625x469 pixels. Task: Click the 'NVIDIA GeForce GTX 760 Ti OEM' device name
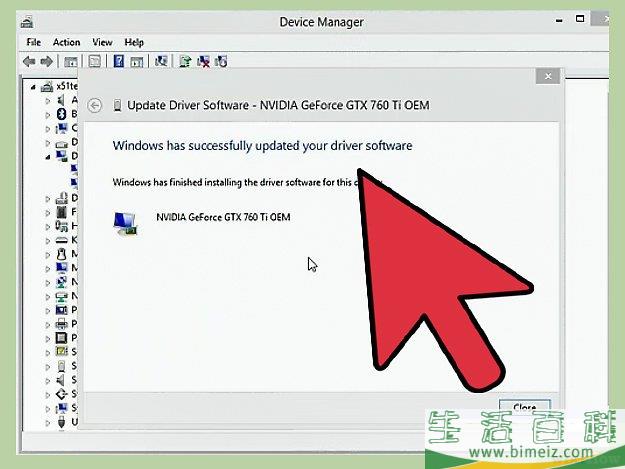(x=223, y=217)
